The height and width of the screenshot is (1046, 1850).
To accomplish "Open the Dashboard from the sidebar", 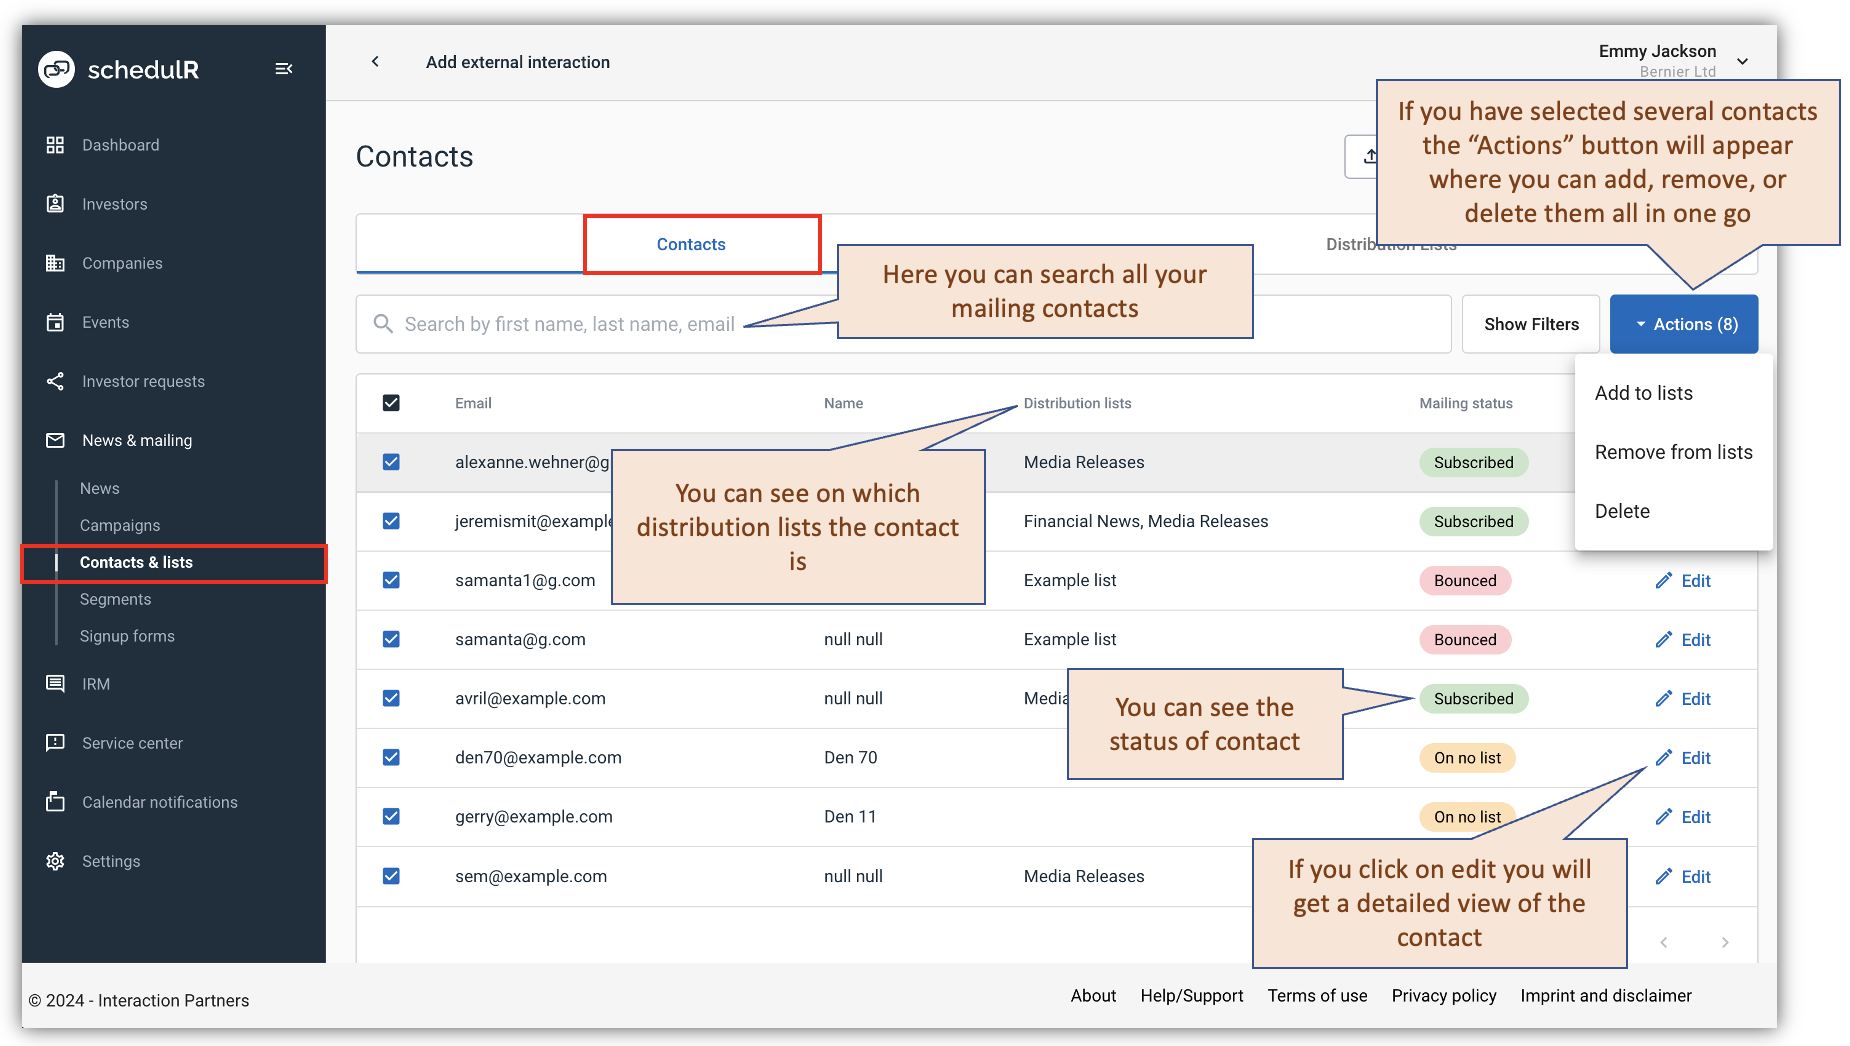I will (x=120, y=144).
